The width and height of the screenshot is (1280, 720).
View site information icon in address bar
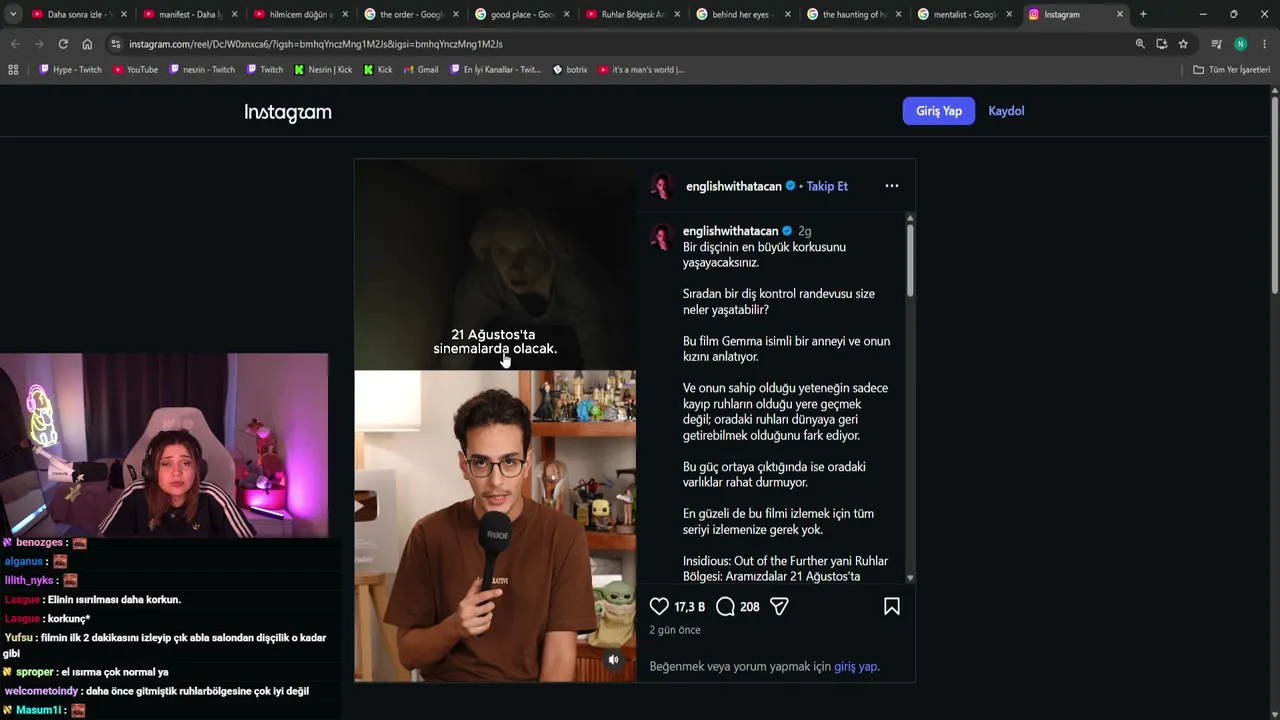[116, 44]
